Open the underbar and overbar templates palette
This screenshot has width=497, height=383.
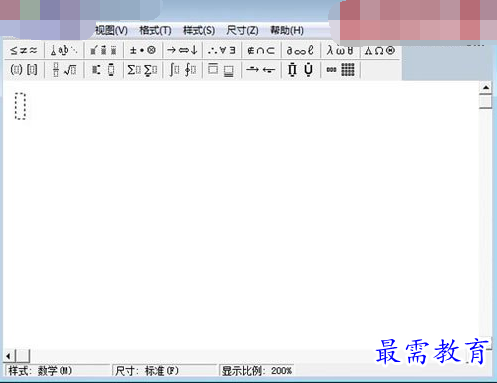click(222, 70)
